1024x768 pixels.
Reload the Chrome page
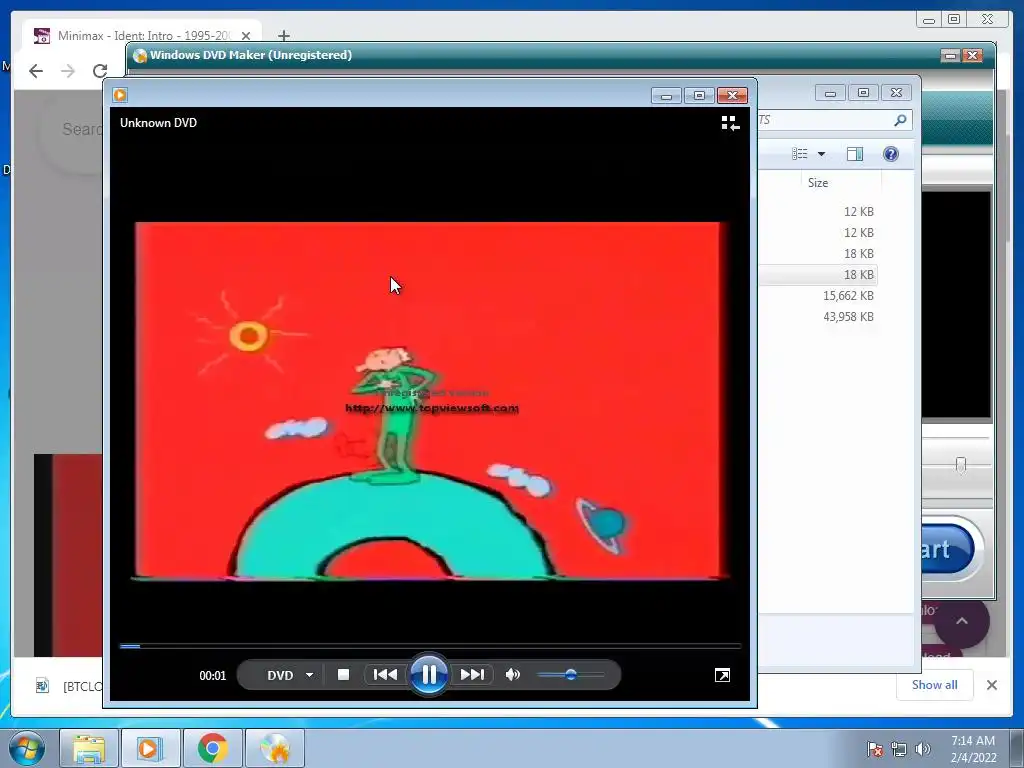100,71
